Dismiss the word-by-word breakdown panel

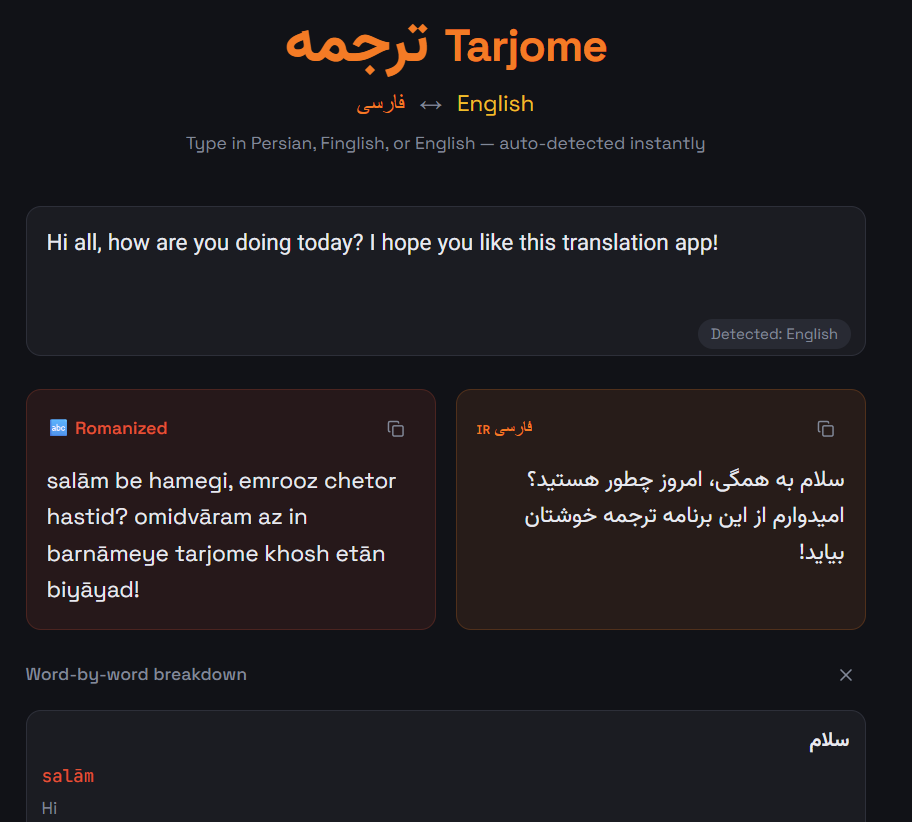coord(846,675)
